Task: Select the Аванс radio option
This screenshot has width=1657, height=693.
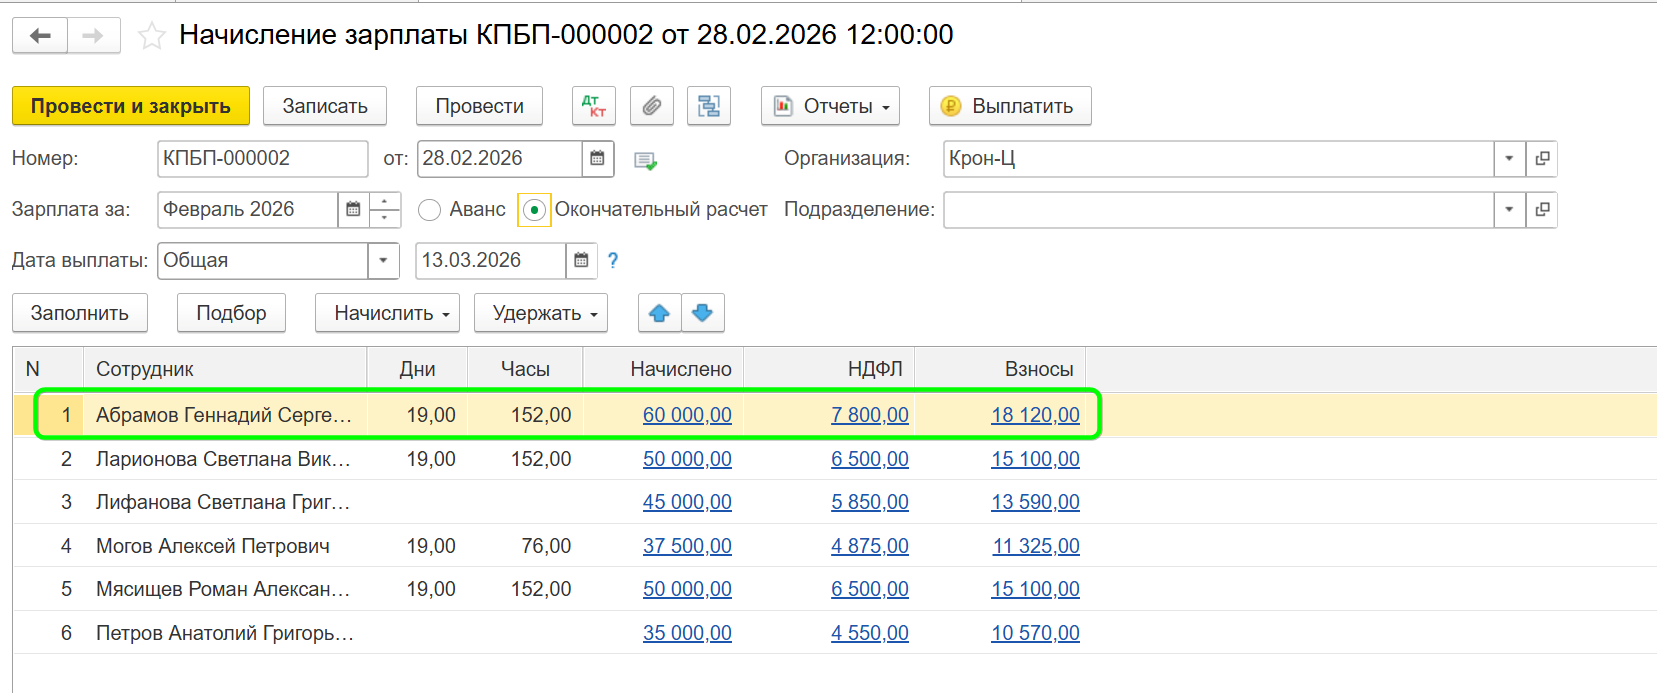Action: click(430, 210)
